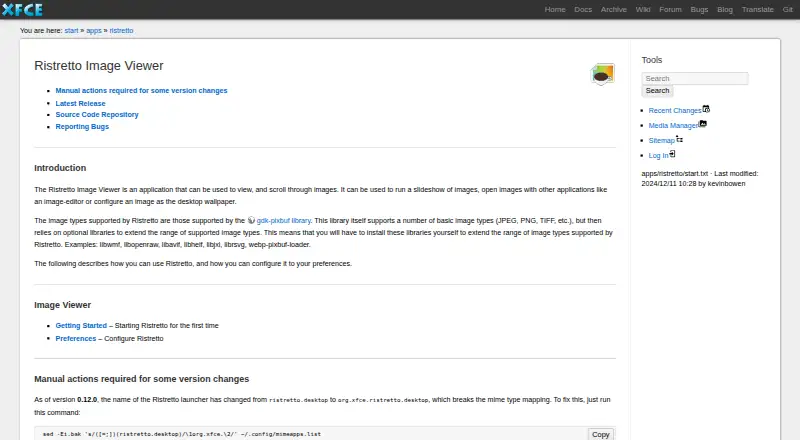Screen dimensions: 800x440
Task: Open the Sitemap link
Action: [662, 140]
